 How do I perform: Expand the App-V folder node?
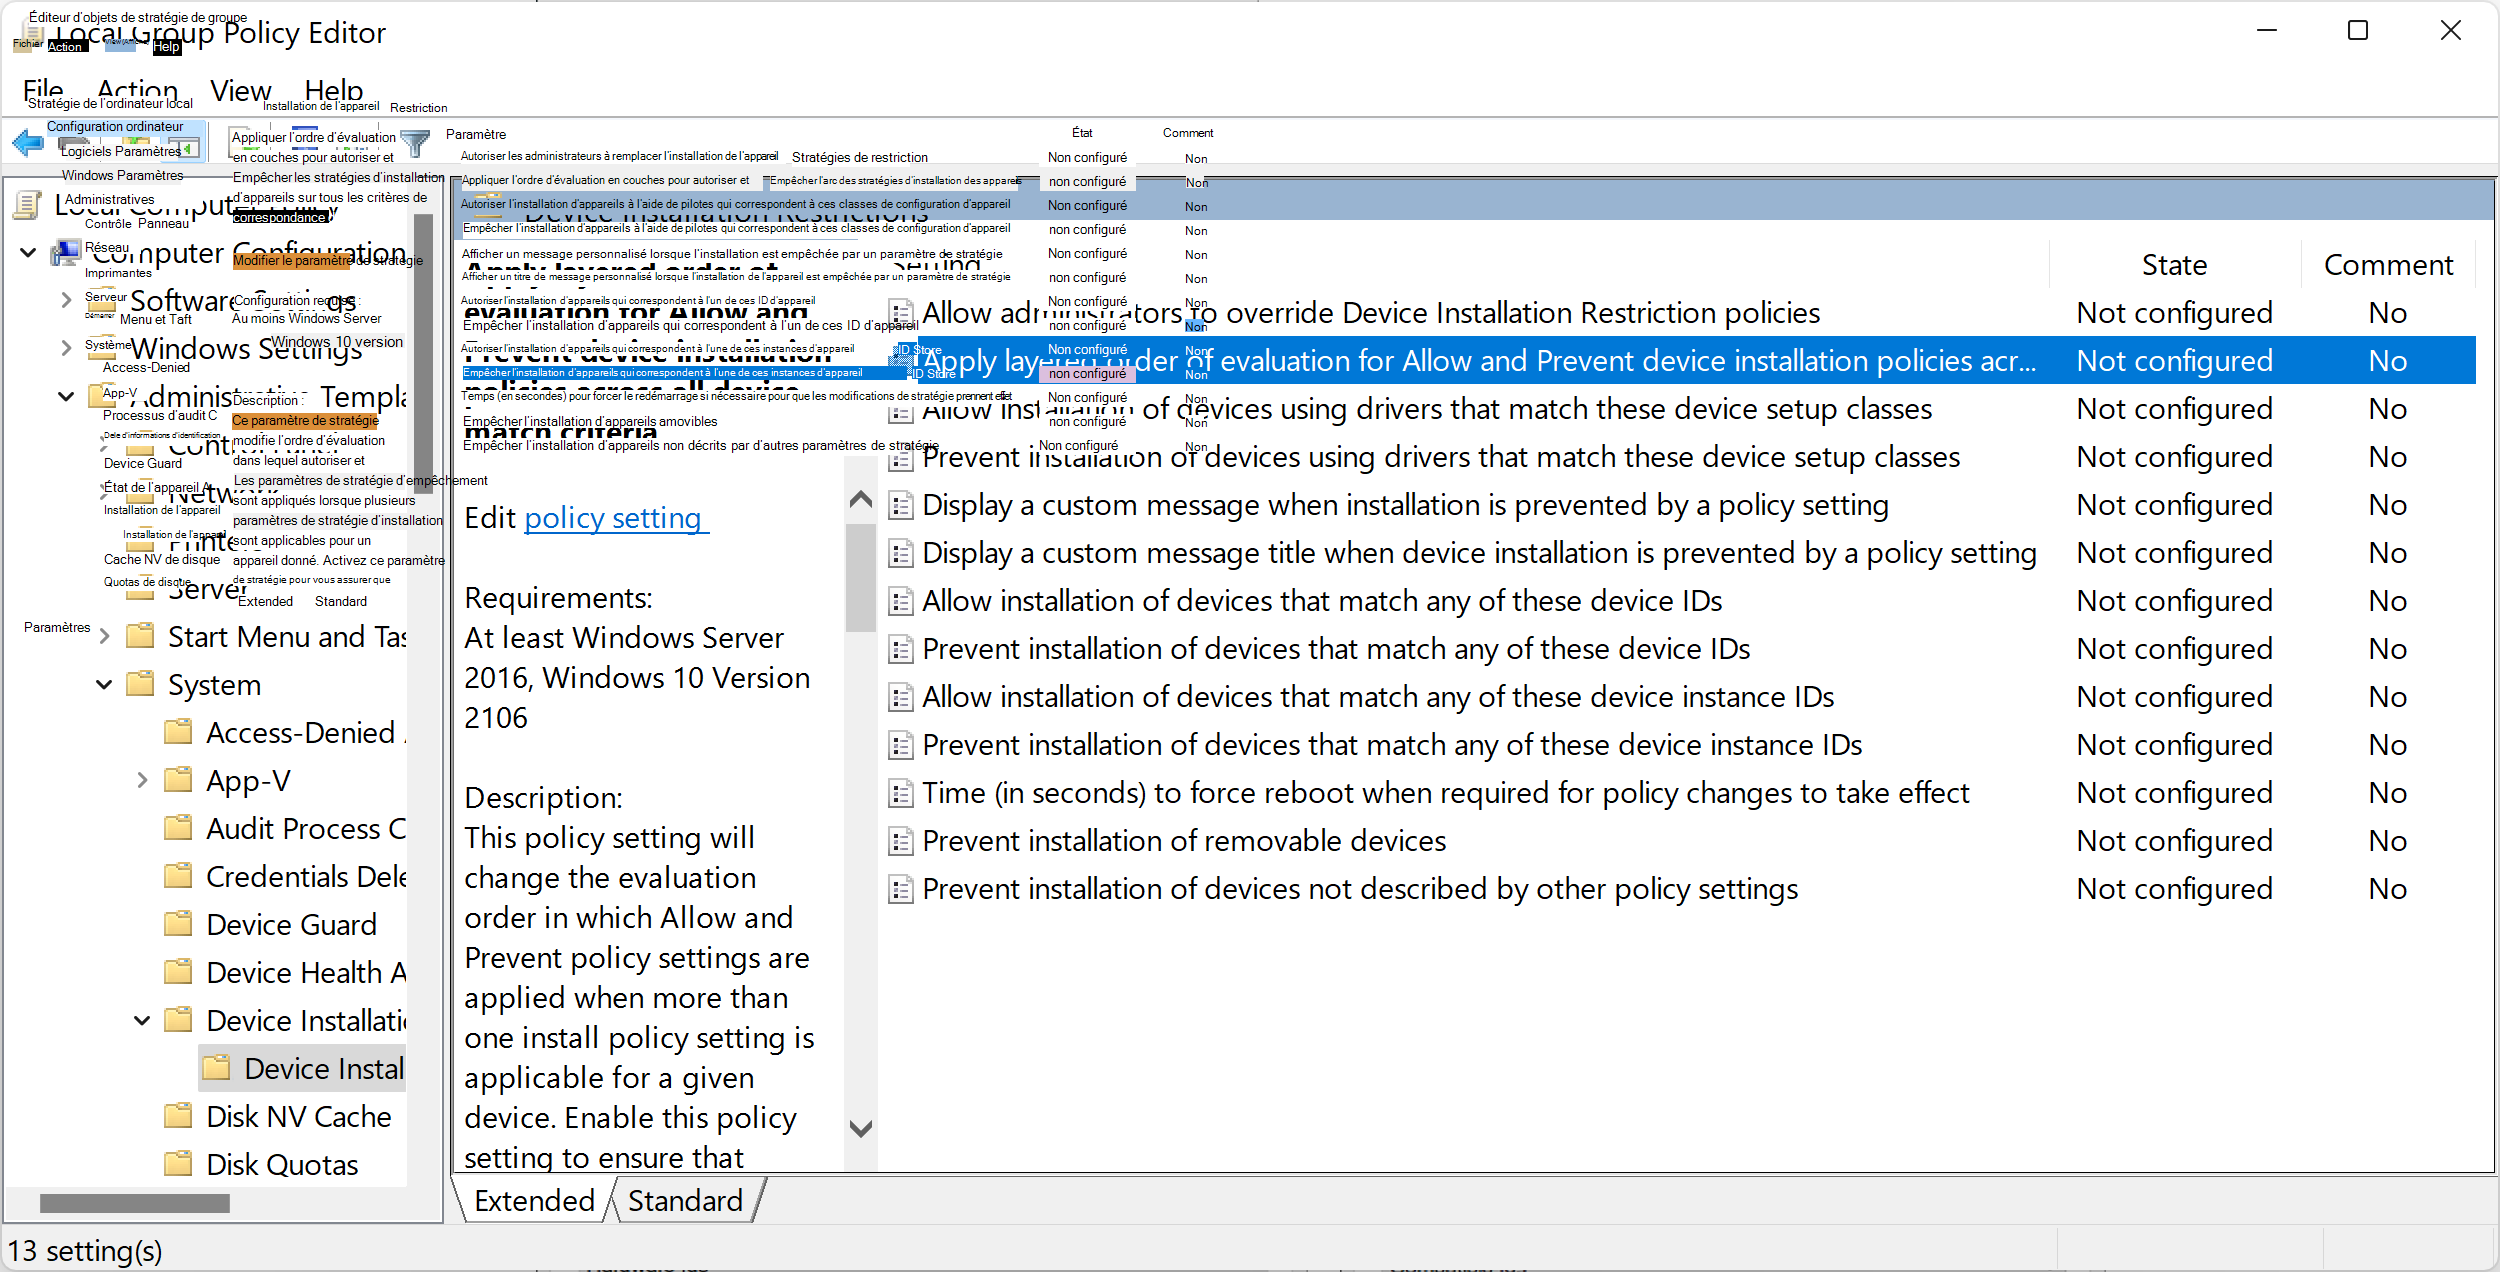pos(142,780)
